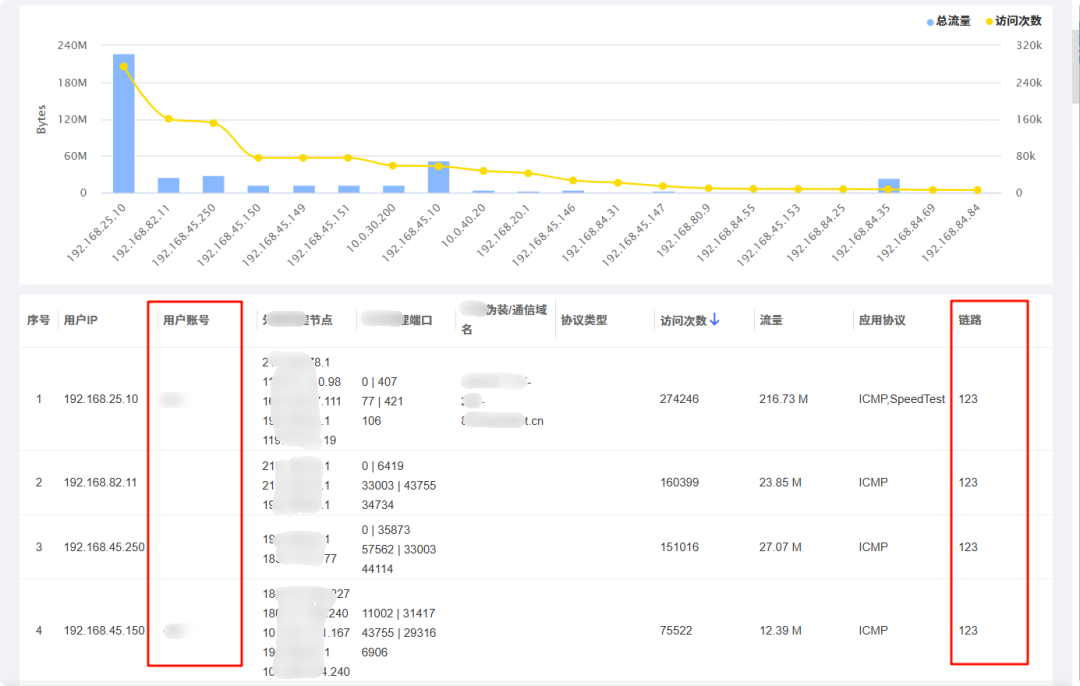Click port entry 11002 | 31417
This screenshot has height=686, width=1080.
point(399,613)
